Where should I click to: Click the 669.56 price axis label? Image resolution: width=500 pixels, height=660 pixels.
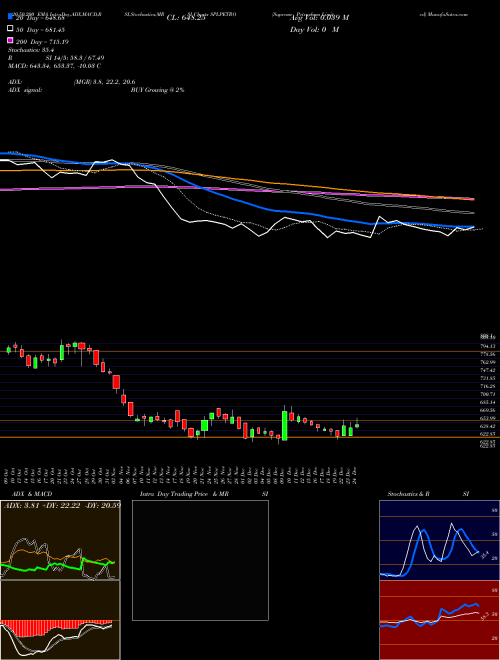coord(488,410)
